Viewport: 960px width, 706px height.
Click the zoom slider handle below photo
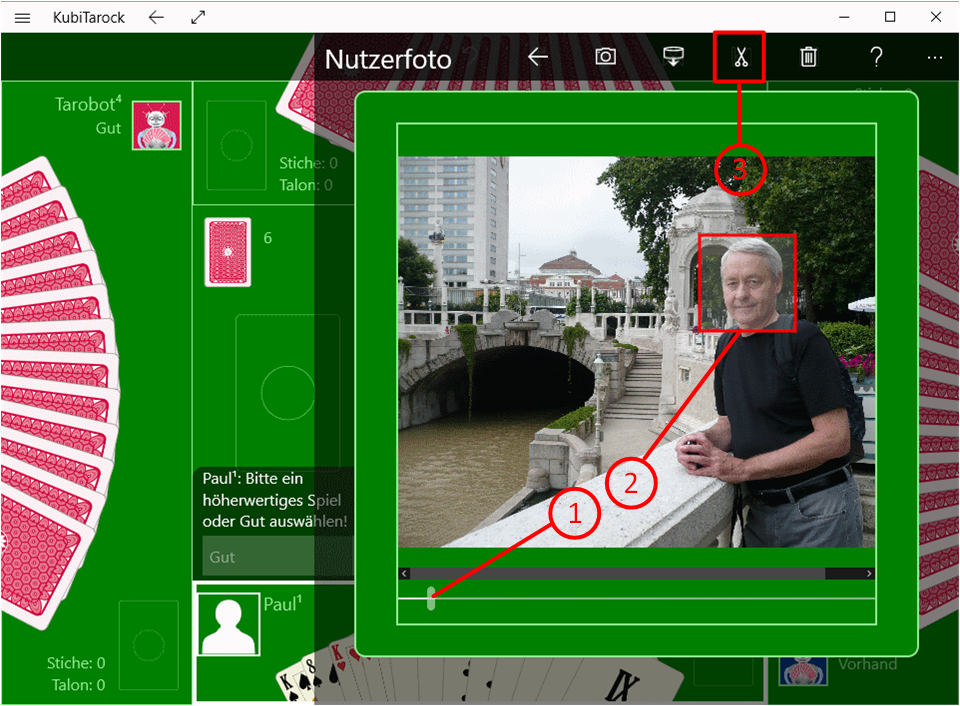pos(431,599)
